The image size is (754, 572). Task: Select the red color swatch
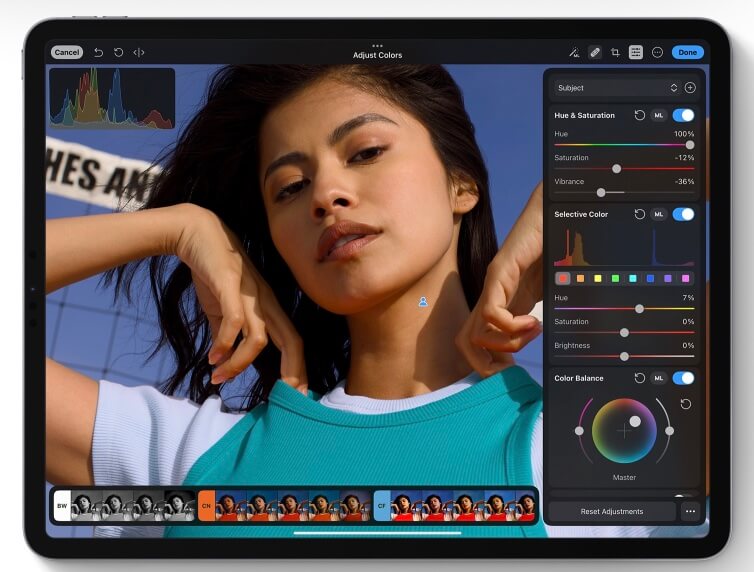click(x=563, y=278)
